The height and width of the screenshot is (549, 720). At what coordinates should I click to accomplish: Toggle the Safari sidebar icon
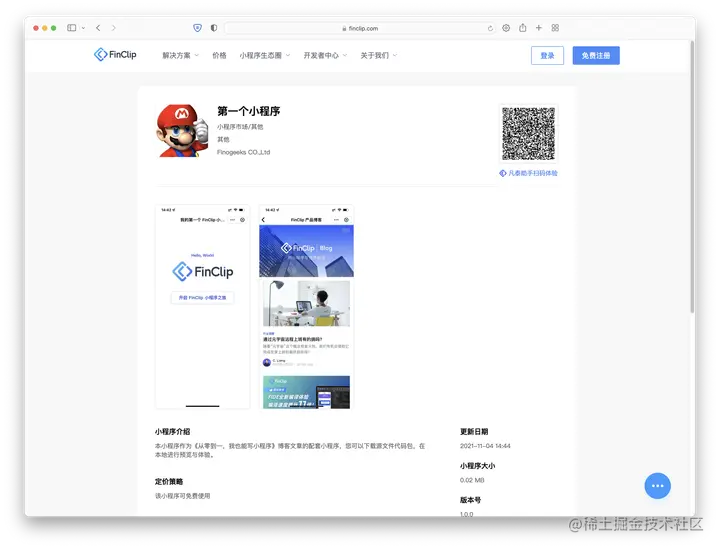(x=72, y=28)
